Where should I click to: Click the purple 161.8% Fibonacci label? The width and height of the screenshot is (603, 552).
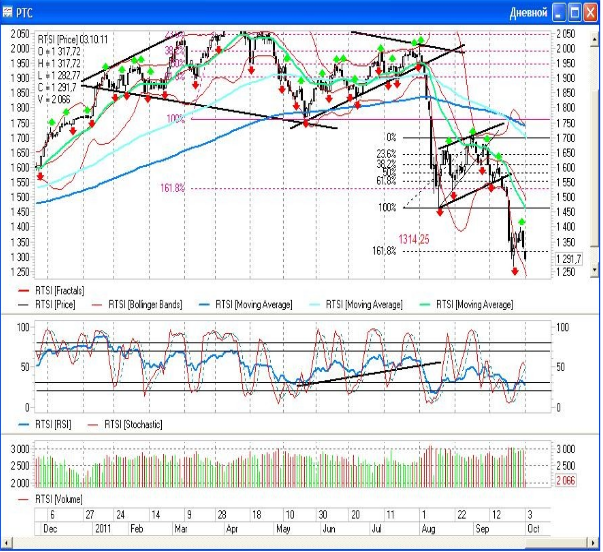173,188
